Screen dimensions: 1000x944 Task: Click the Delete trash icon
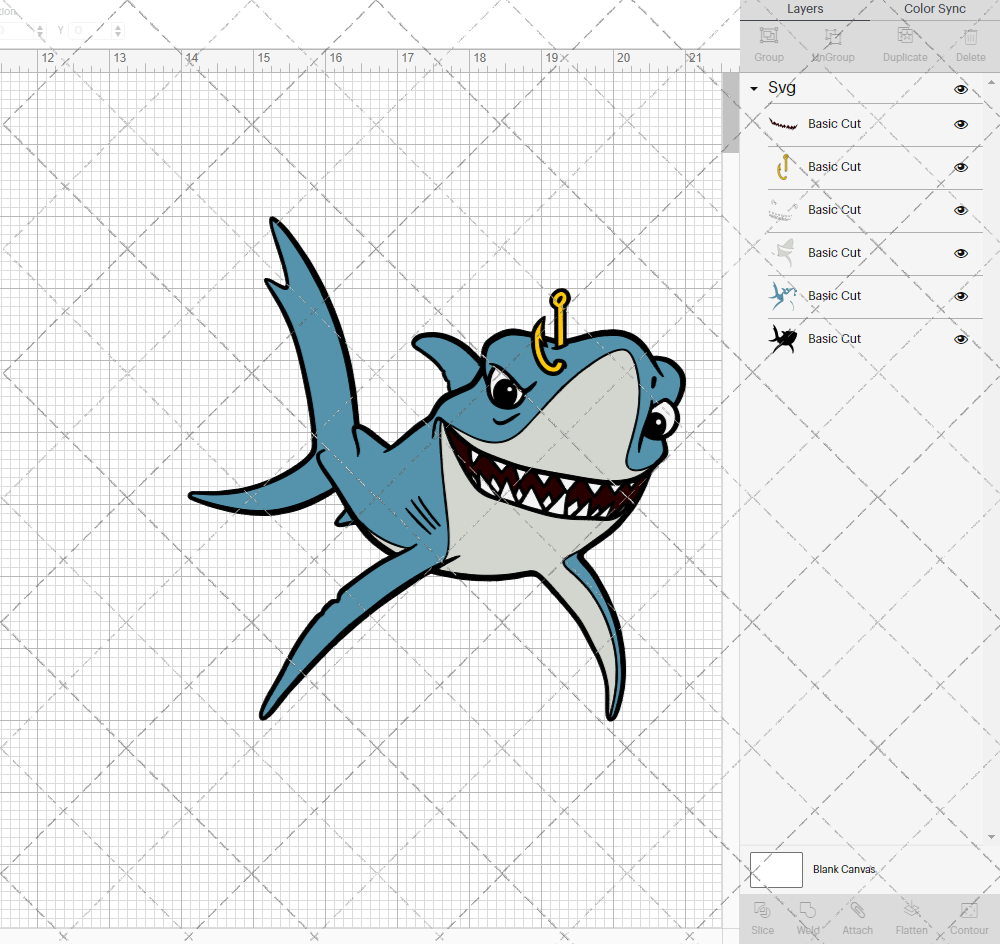coord(970,36)
